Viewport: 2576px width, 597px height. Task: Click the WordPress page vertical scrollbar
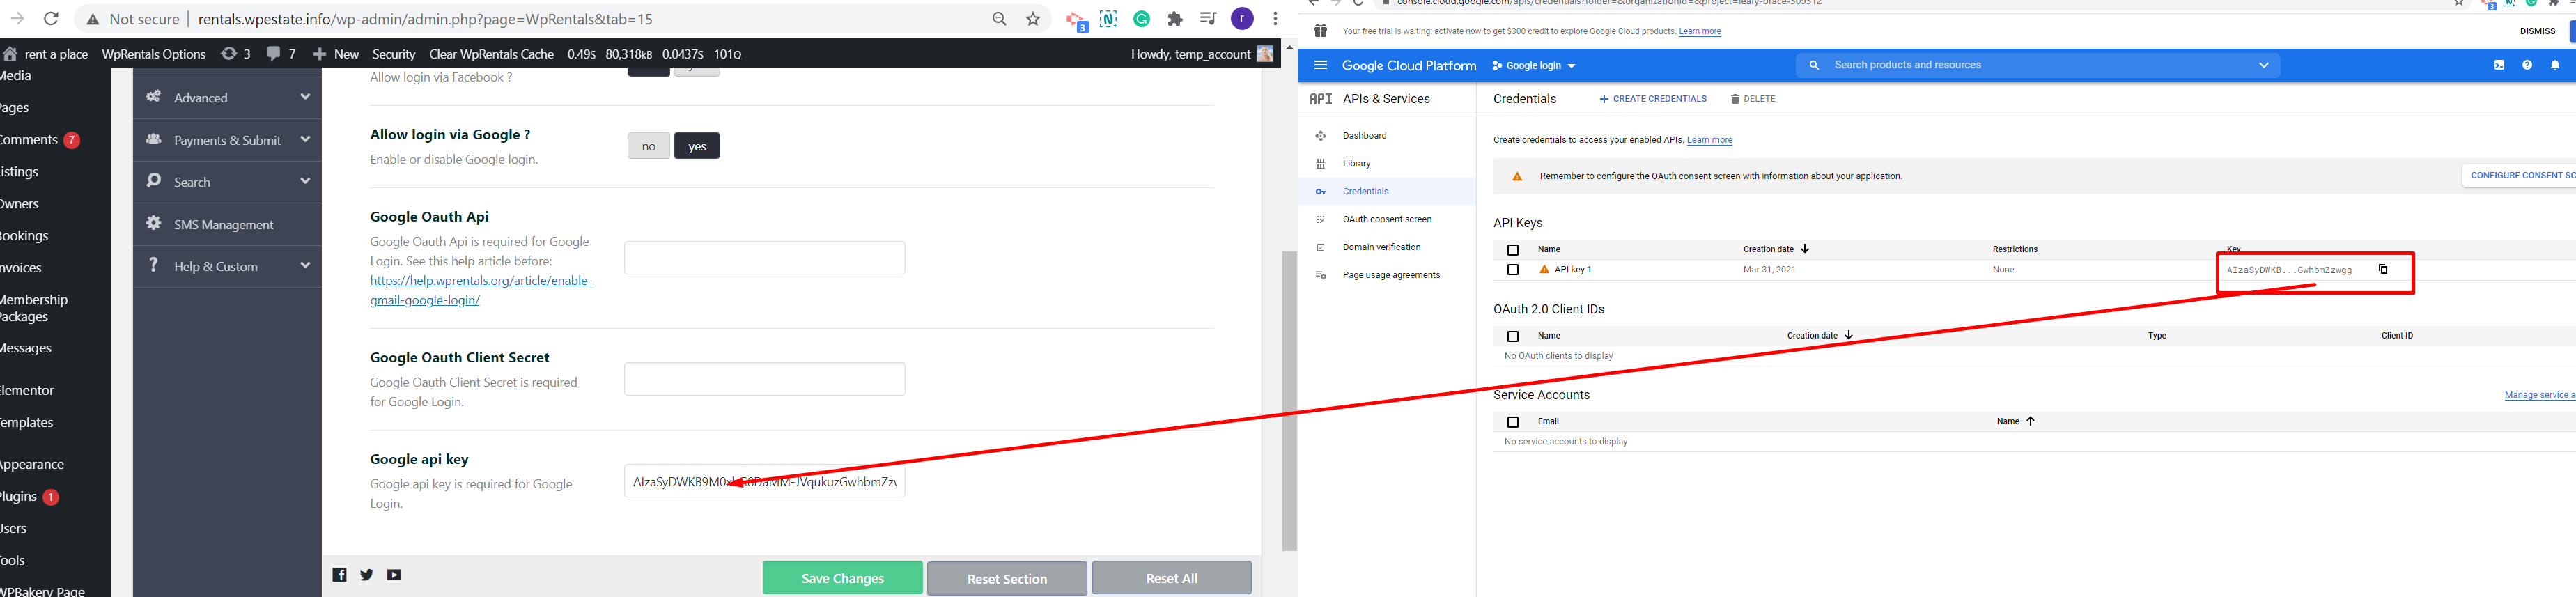1290,401
